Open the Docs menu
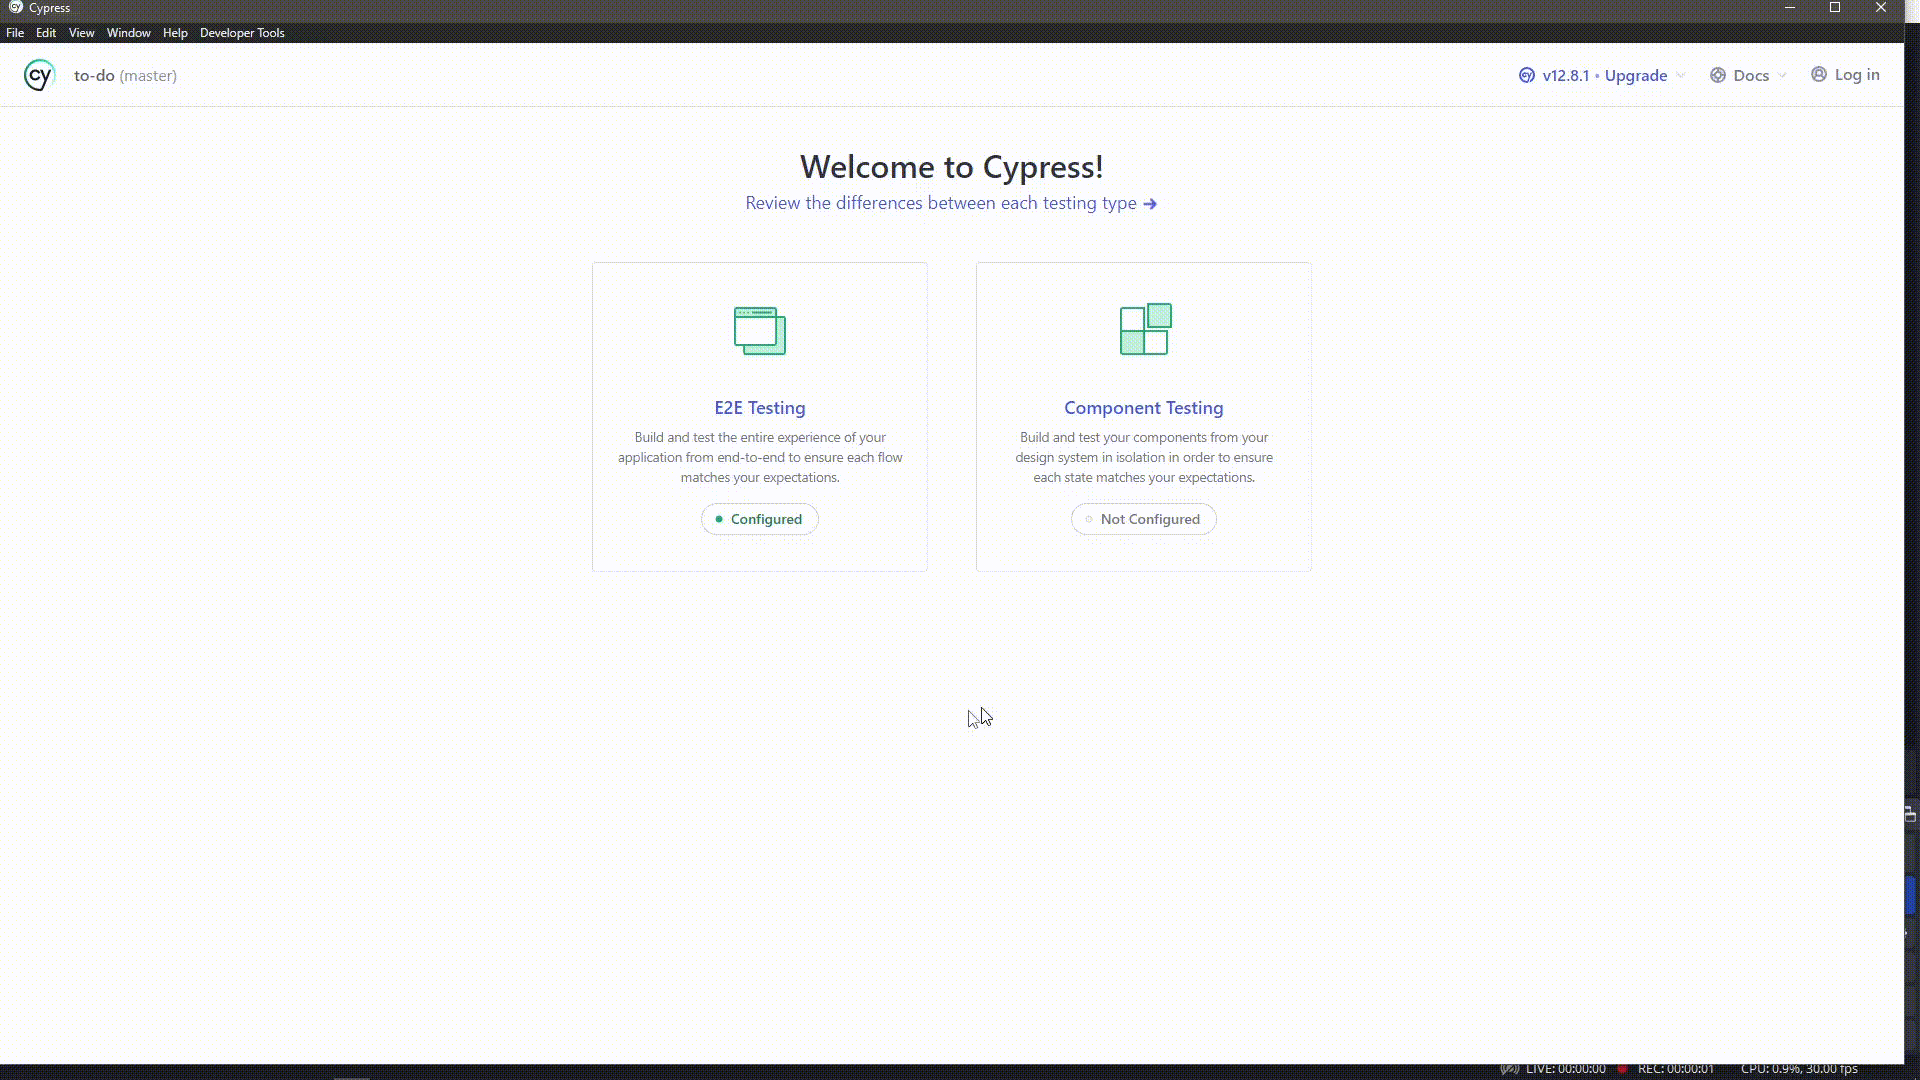This screenshot has width=1920, height=1080. coord(1747,75)
